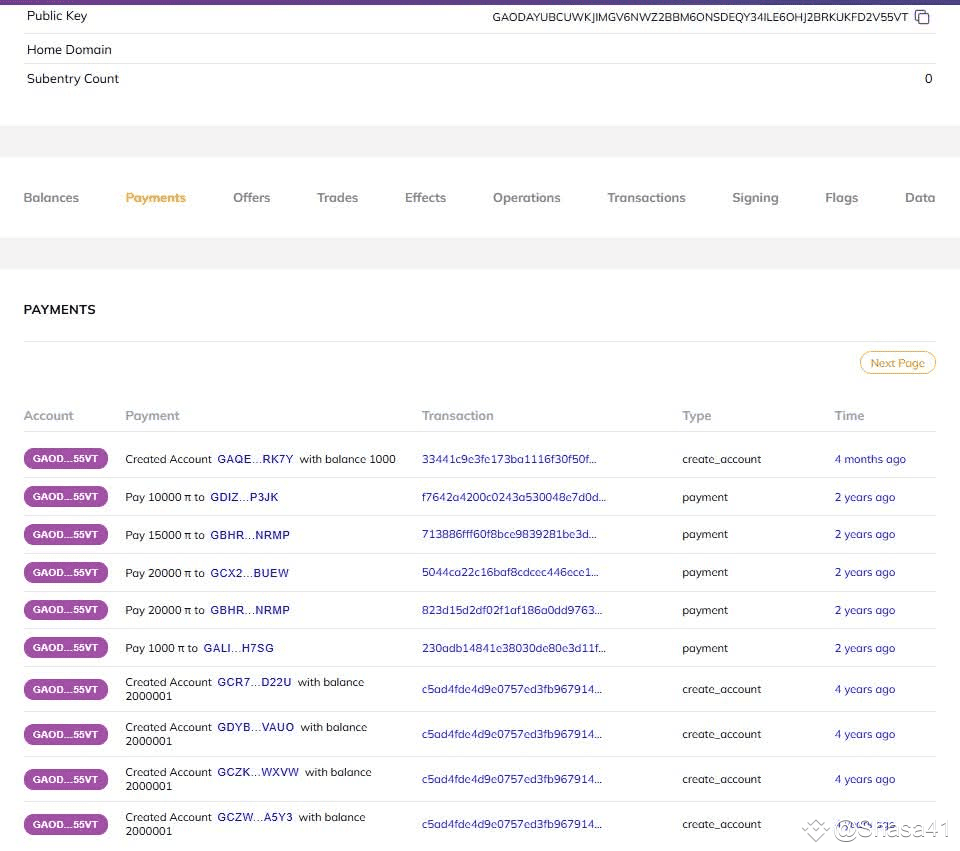
Task: Open transaction f7642a4200c0243a530048c7d0d...
Action: pyautogui.click(x=513, y=497)
